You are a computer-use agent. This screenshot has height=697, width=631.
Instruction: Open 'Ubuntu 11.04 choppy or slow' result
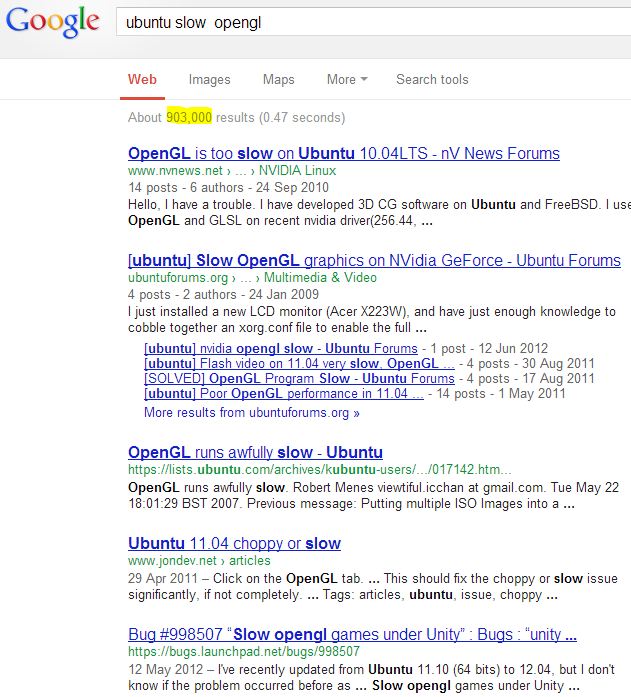click(234, 544)
